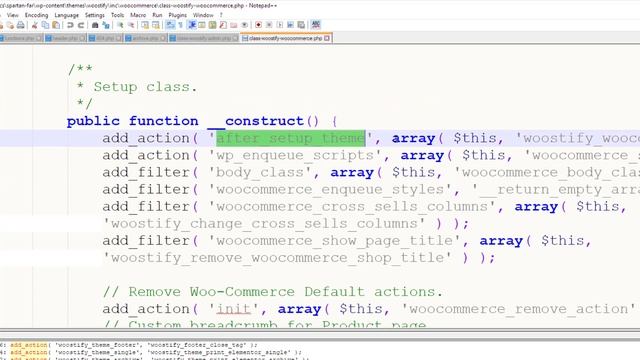The width and height of the screenshot is (640, 360).
Task: Click the 'body_class' string
Action: pyautogui.click(x=260, y=173)
